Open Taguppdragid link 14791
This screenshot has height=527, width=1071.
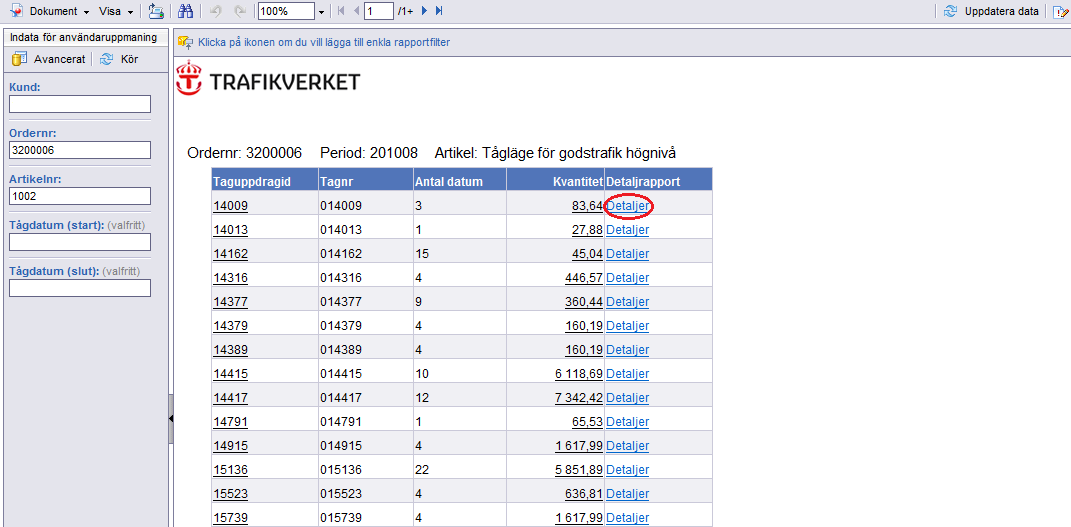click(230, 422)
